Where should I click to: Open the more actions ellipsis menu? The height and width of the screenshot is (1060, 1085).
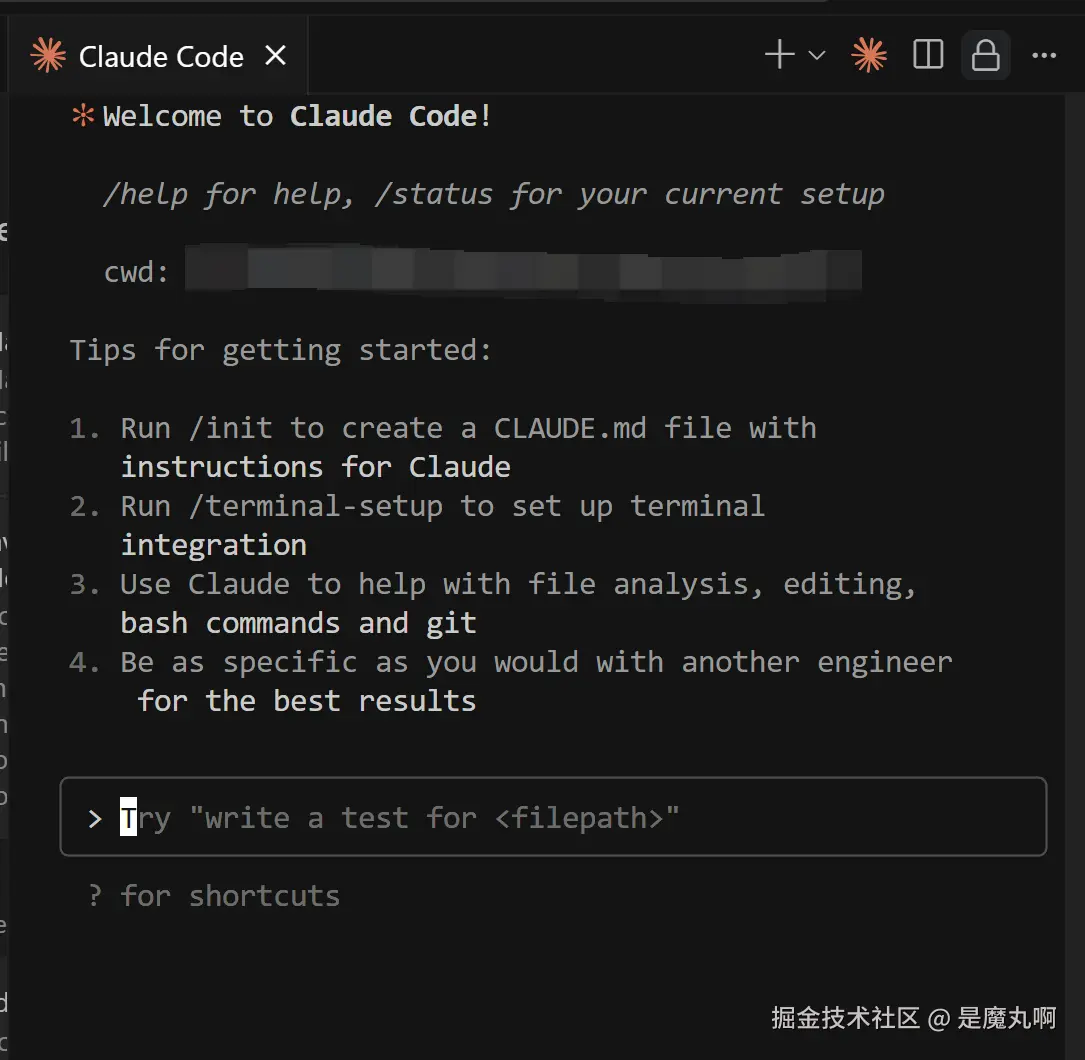(x=1044, y=55)
